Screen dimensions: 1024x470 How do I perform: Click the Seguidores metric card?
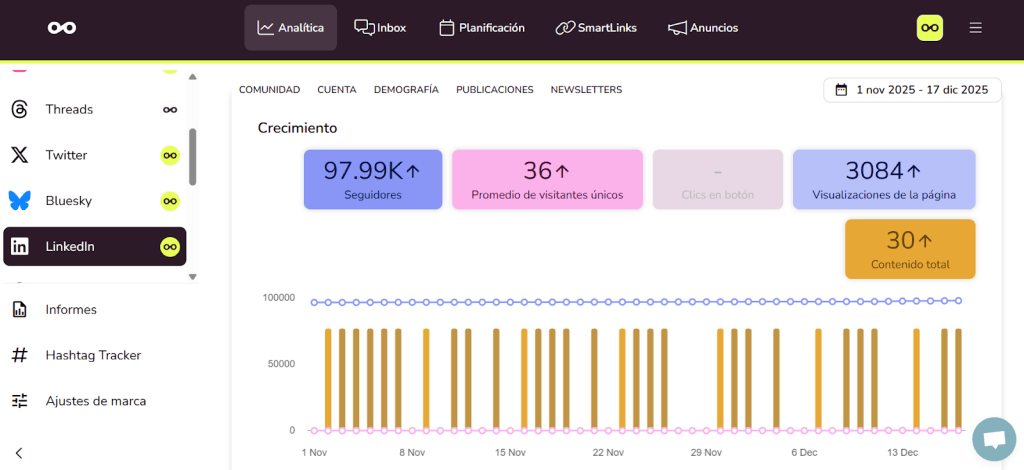(x=372, y=180)
